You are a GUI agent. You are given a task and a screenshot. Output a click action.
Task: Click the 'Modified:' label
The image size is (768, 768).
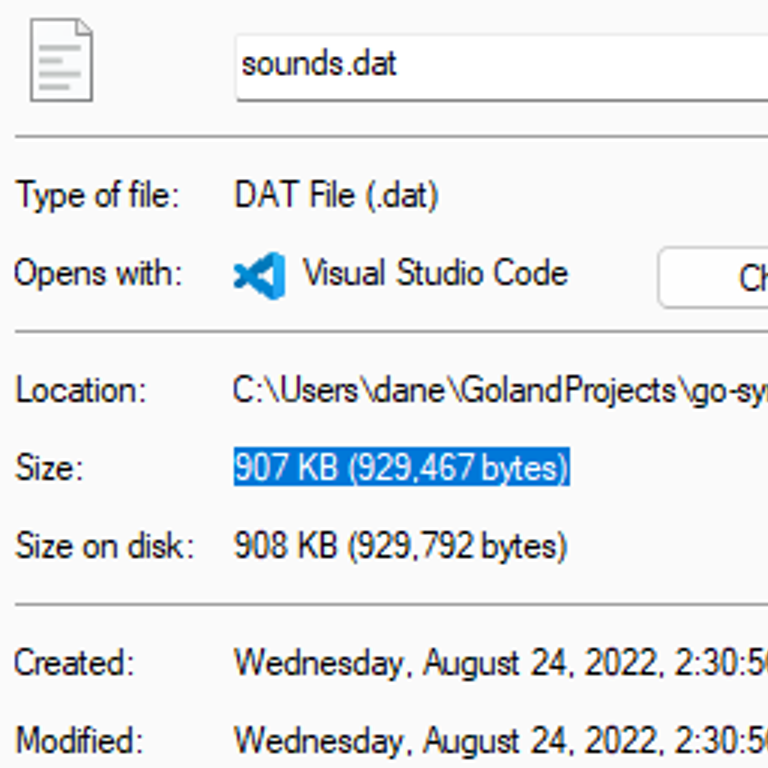pyautogui.click(x=79, y=741)
